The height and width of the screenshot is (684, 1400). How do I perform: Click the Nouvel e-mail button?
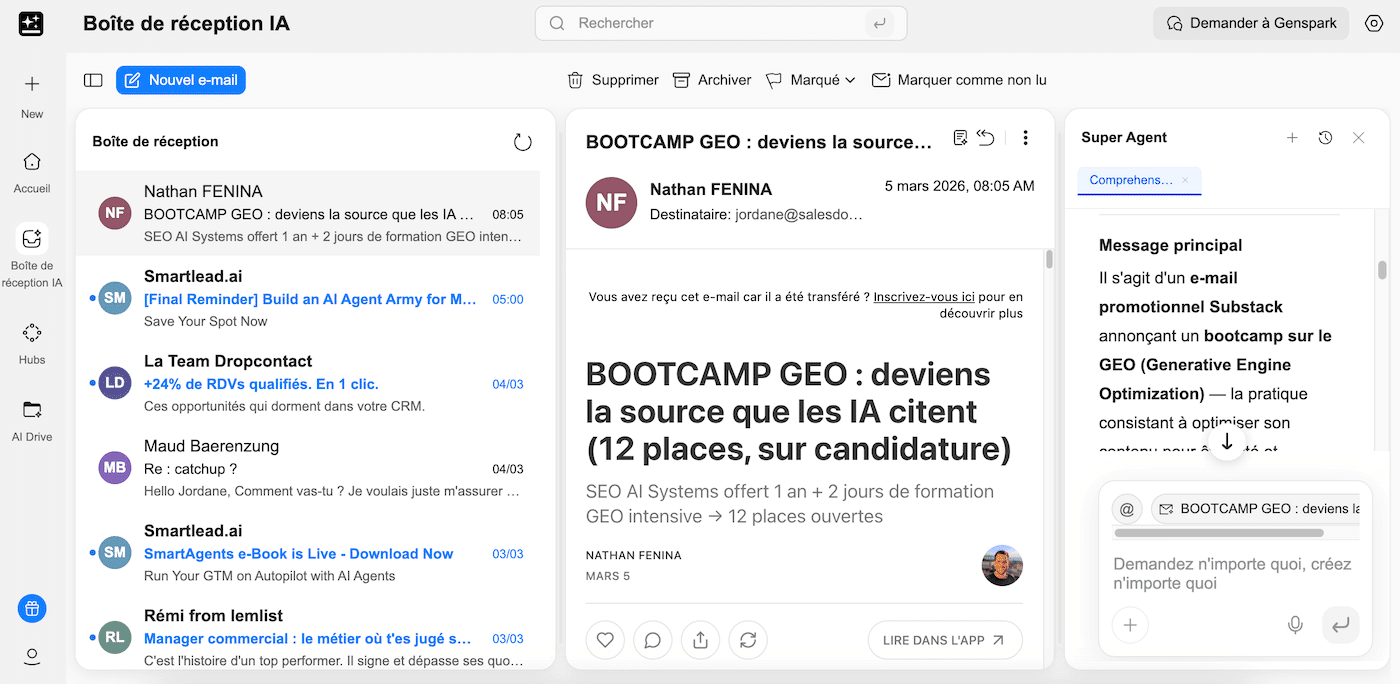[181, 80]
